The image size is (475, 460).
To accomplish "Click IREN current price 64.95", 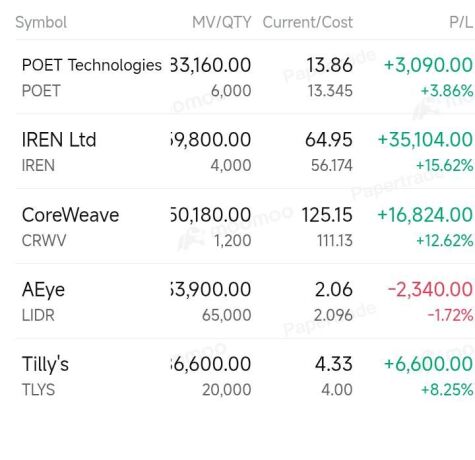I will (329, 139).
